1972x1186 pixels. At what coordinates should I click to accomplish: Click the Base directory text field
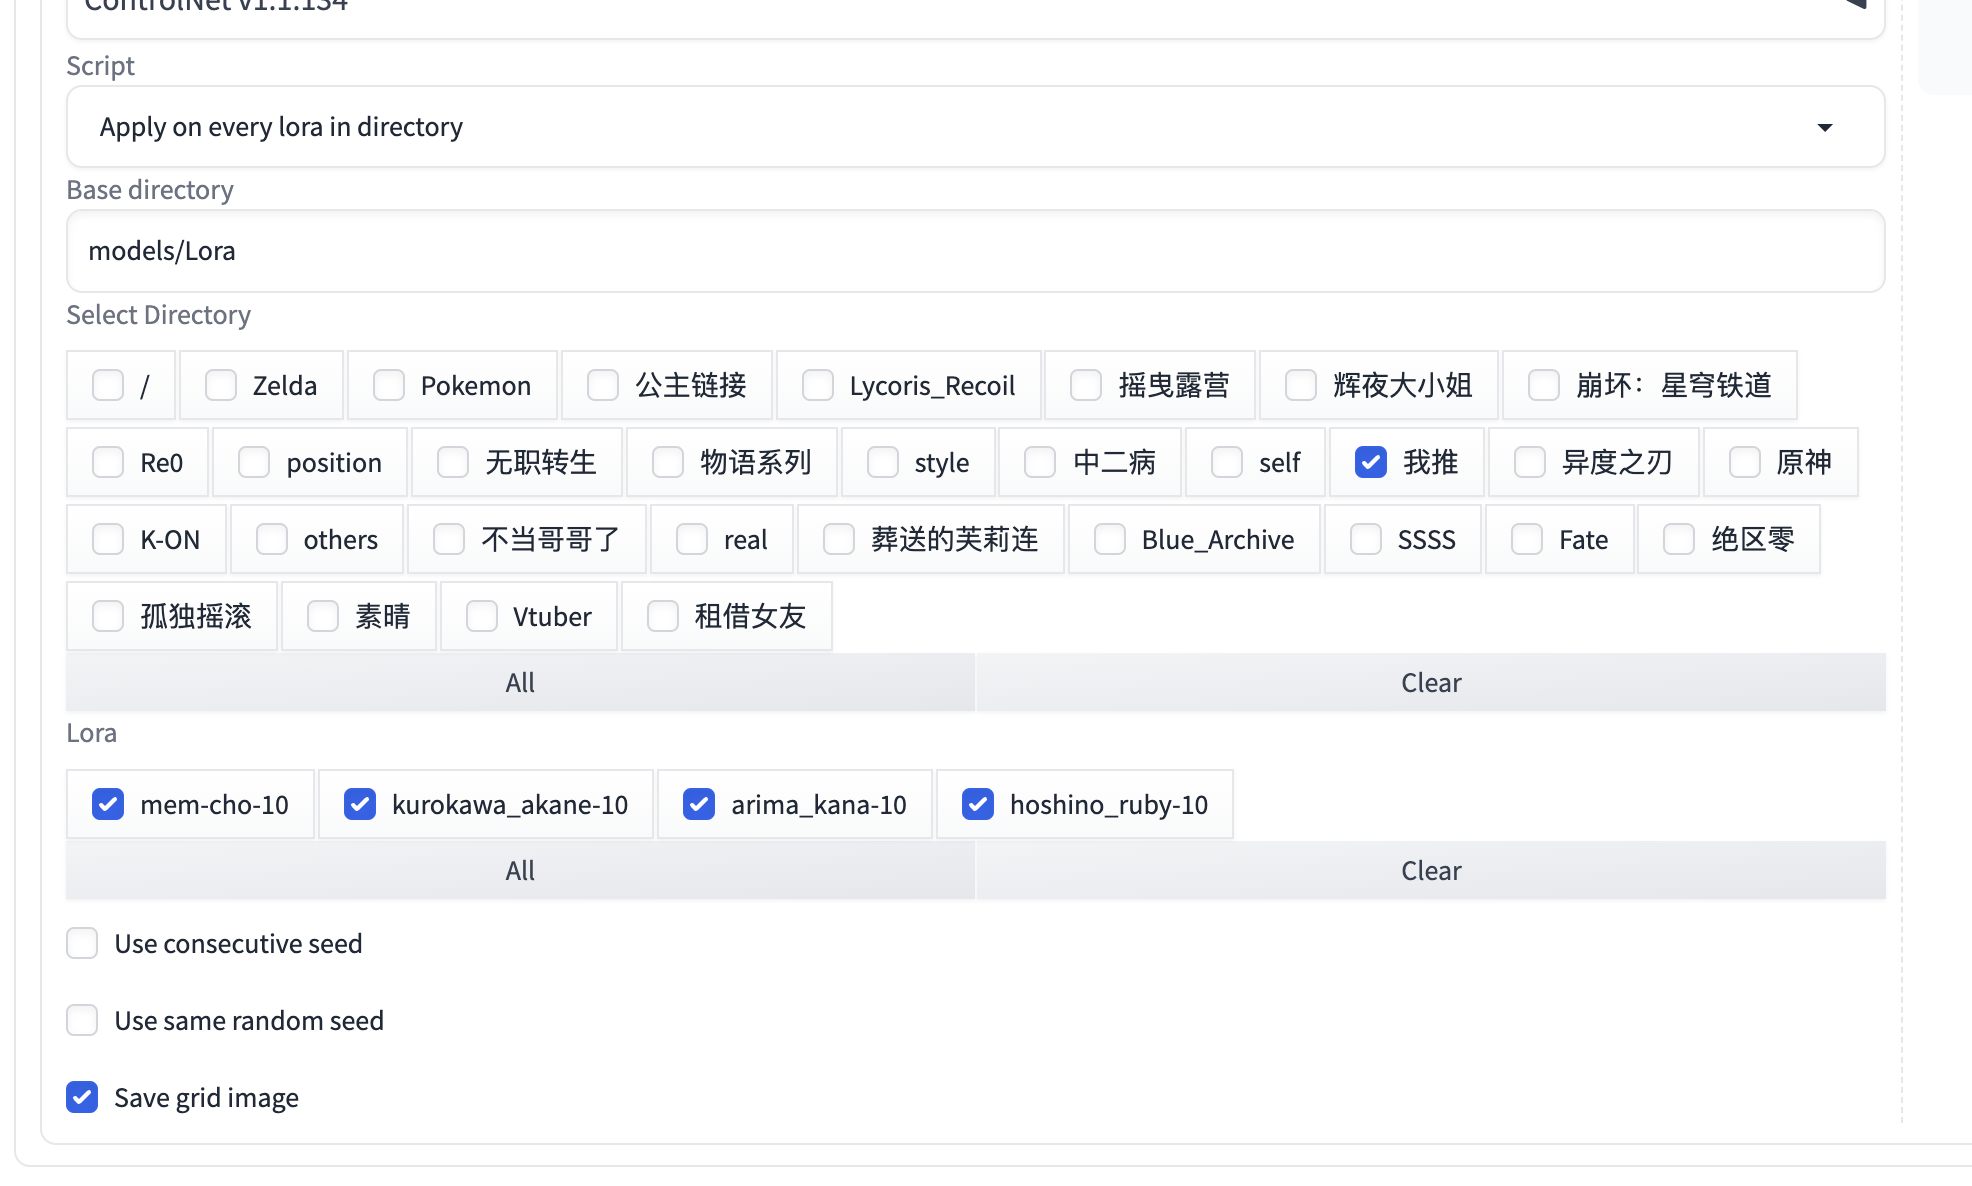(x=975, y=251)
